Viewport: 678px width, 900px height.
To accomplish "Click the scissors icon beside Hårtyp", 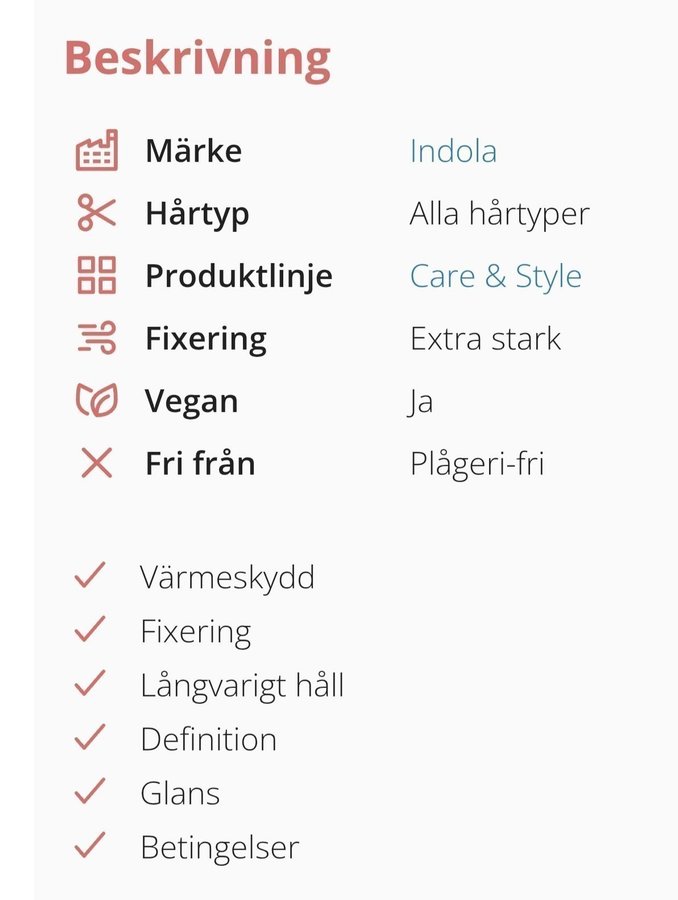I will click(x=97, y=213).
